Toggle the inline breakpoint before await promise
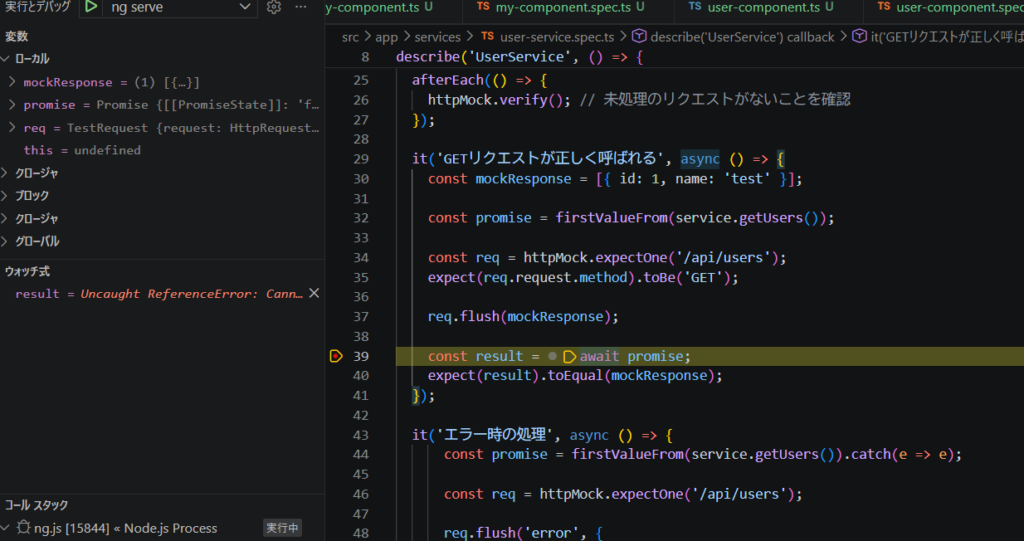 [552, 356]
